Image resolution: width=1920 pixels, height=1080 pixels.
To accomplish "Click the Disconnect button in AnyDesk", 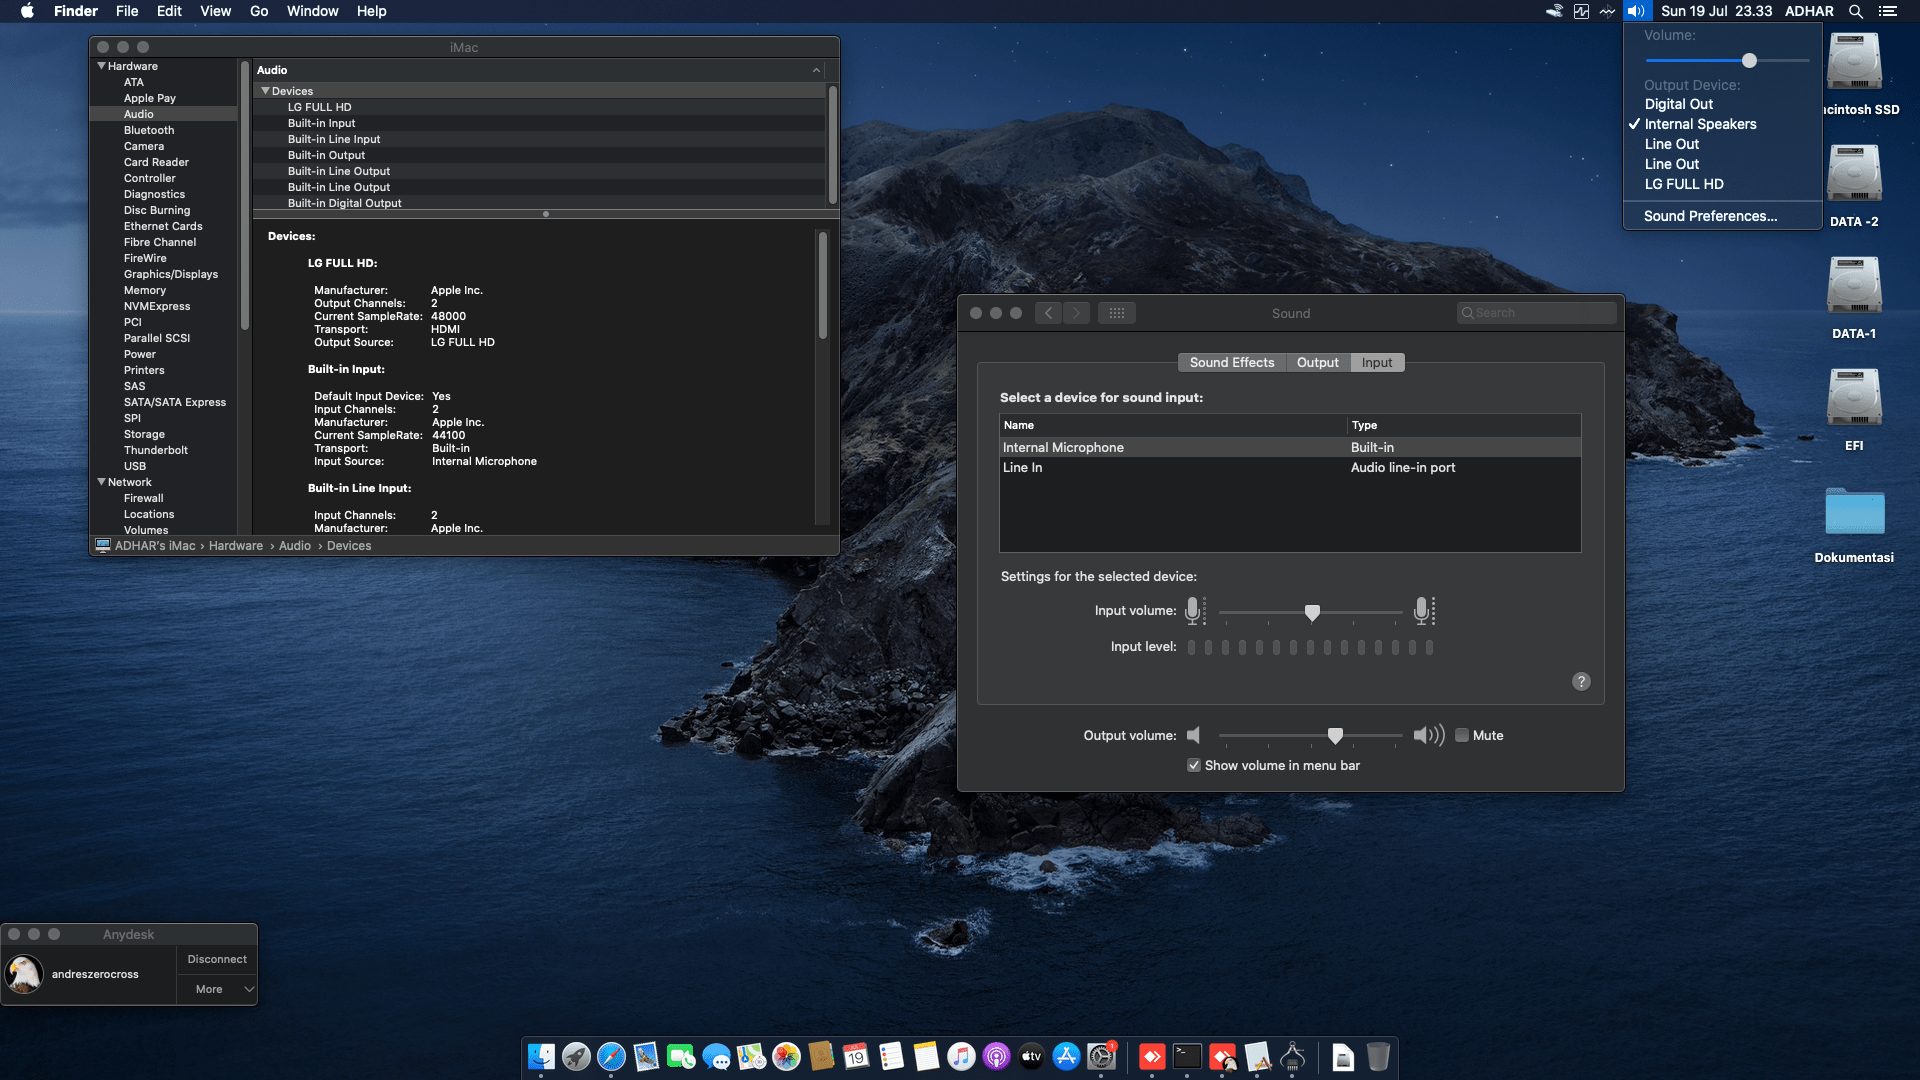I will [x=216, y=958].
